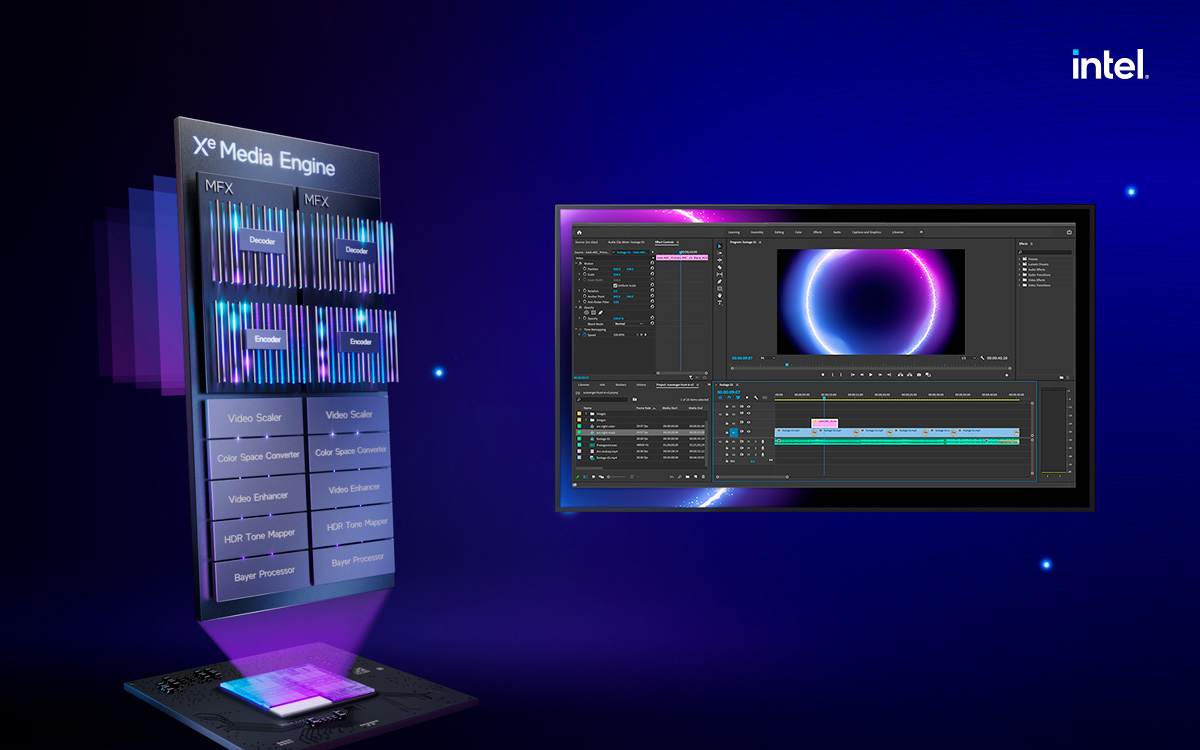Image resolution: width=1200 pixels, height=750 pixels.
Task: Expand the Audio Transitions folder
Action: tap(1019, 275)
